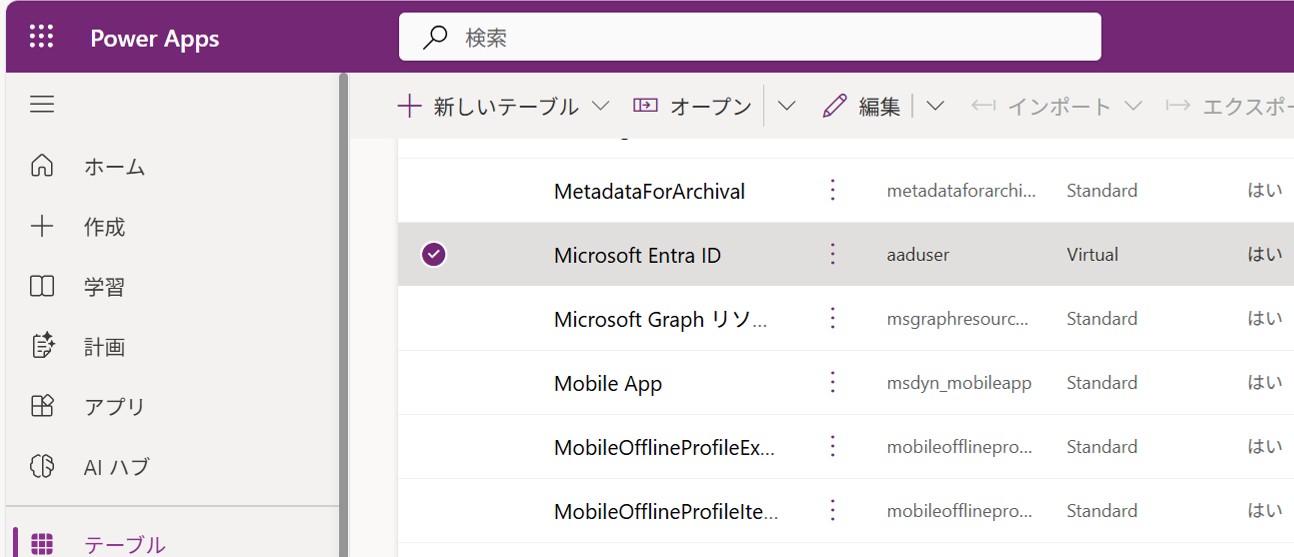Click the 検索 search box
The width and height of the screenshot is (1294, 557).
[750, 38]
